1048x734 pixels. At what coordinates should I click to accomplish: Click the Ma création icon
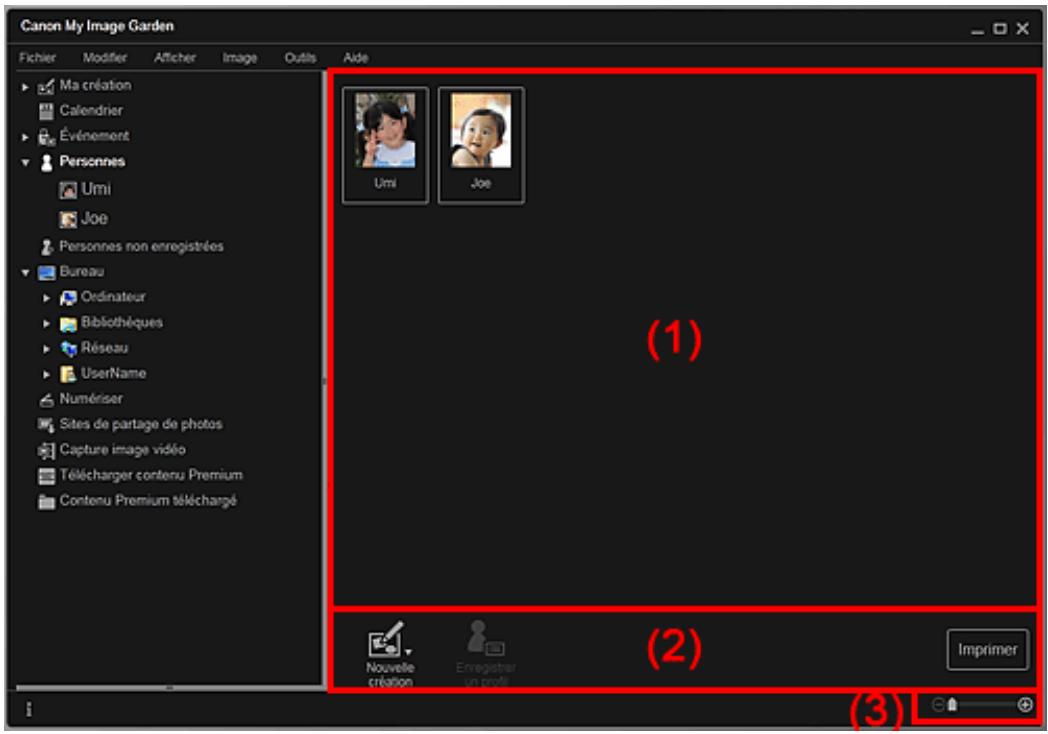point(46,86)
